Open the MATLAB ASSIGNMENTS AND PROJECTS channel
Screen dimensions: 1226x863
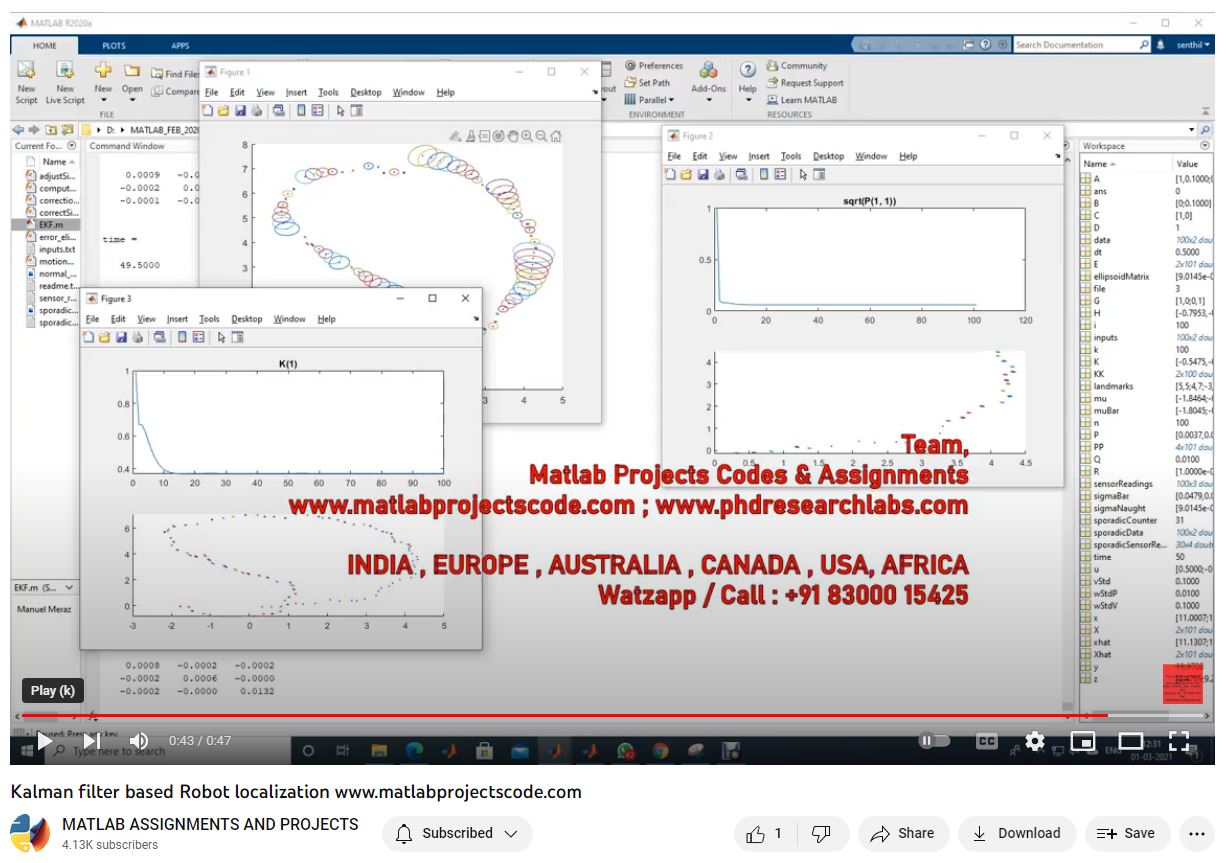click(210, 824)
